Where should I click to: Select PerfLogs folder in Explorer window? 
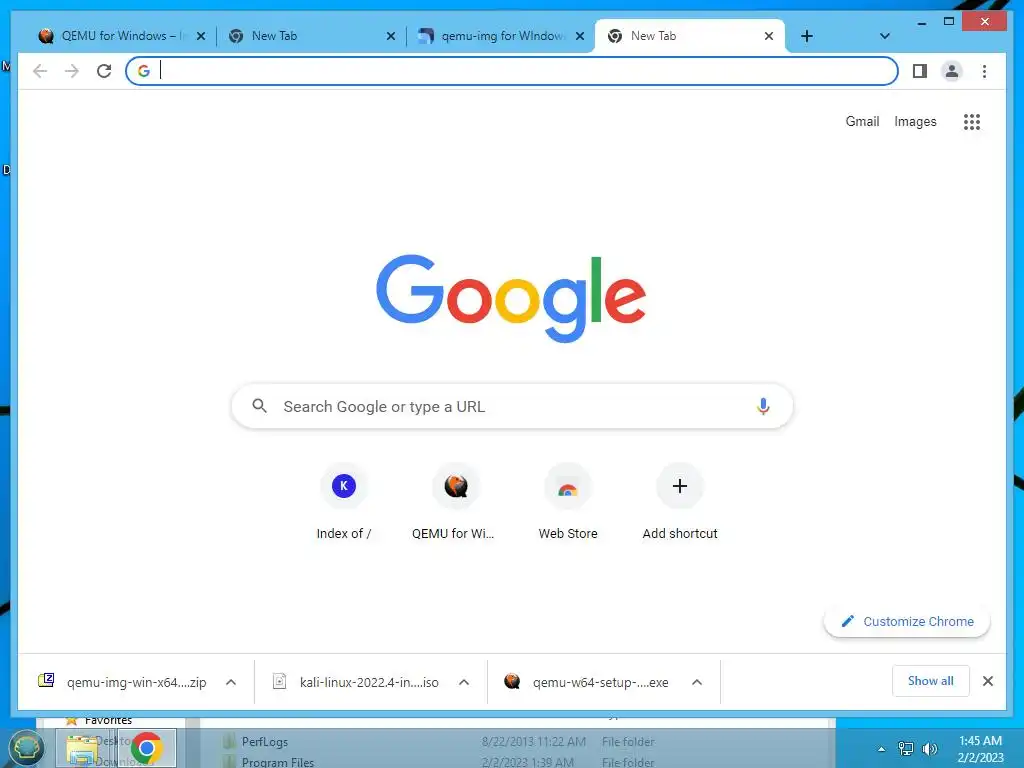pyautogui.click(x=264, y=742)
